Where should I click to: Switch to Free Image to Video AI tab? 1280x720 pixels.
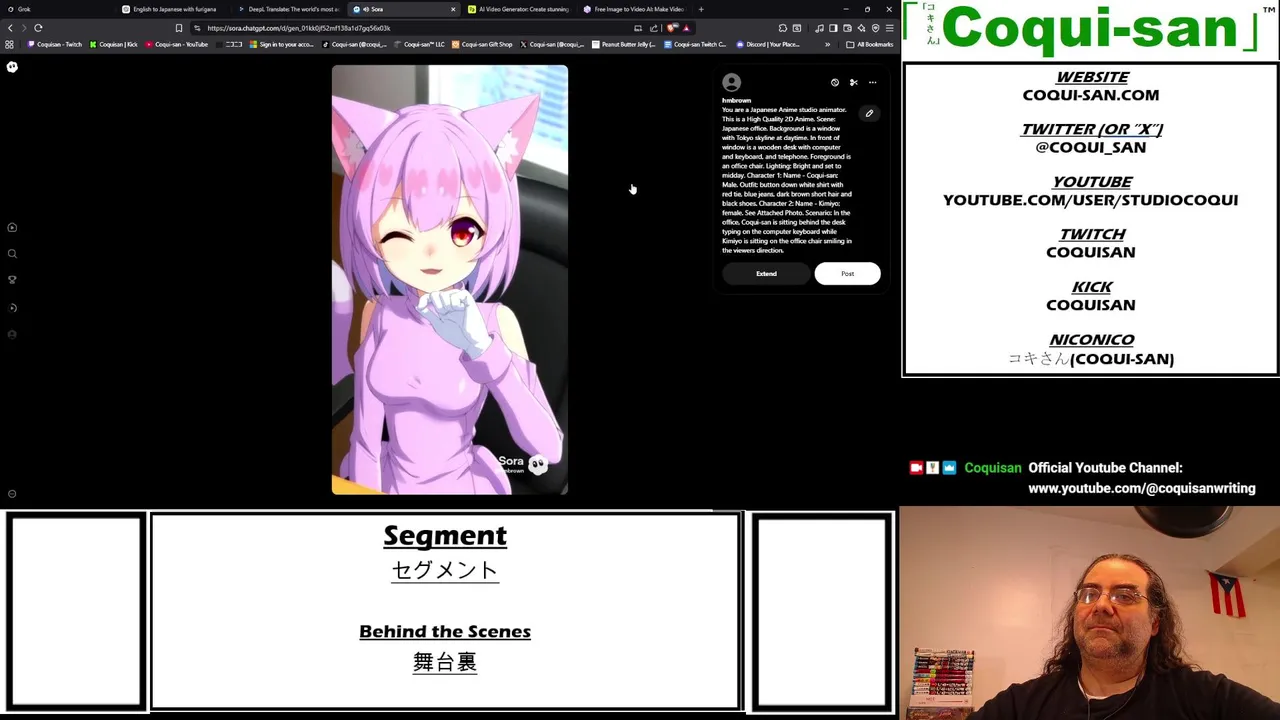636,9
